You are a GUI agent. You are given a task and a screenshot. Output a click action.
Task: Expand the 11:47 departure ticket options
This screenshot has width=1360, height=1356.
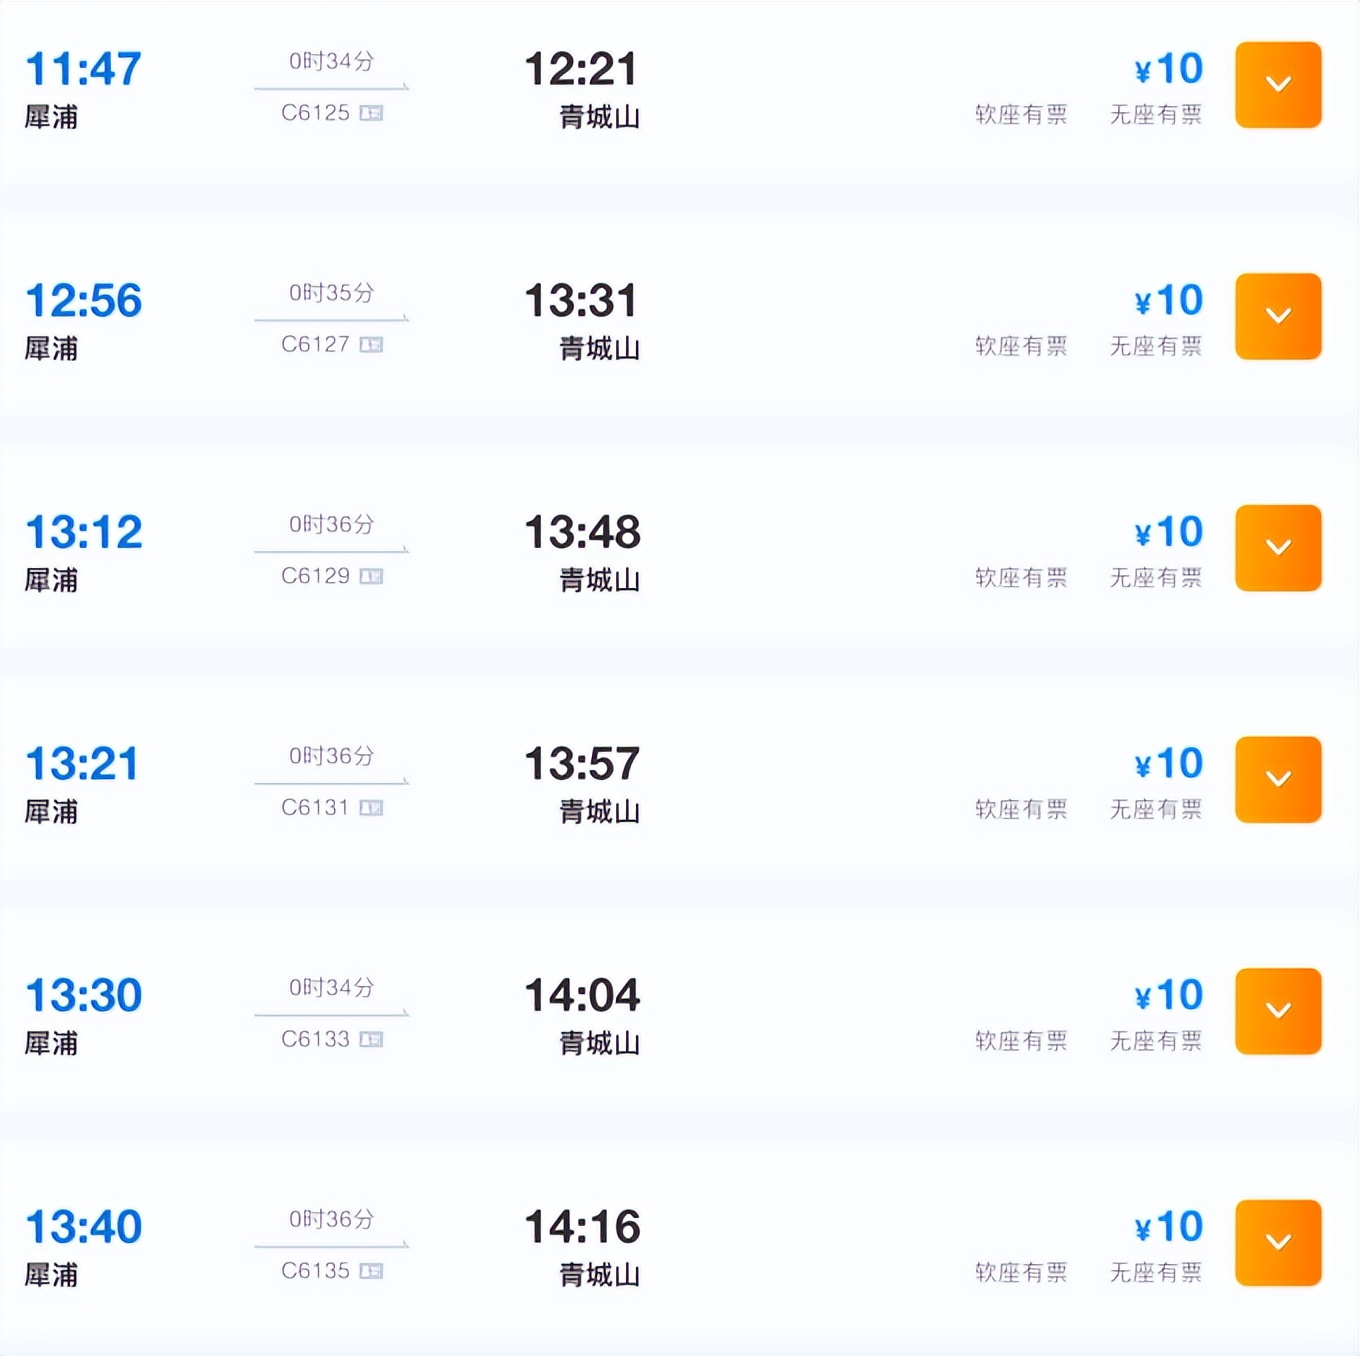[1278, 85]
